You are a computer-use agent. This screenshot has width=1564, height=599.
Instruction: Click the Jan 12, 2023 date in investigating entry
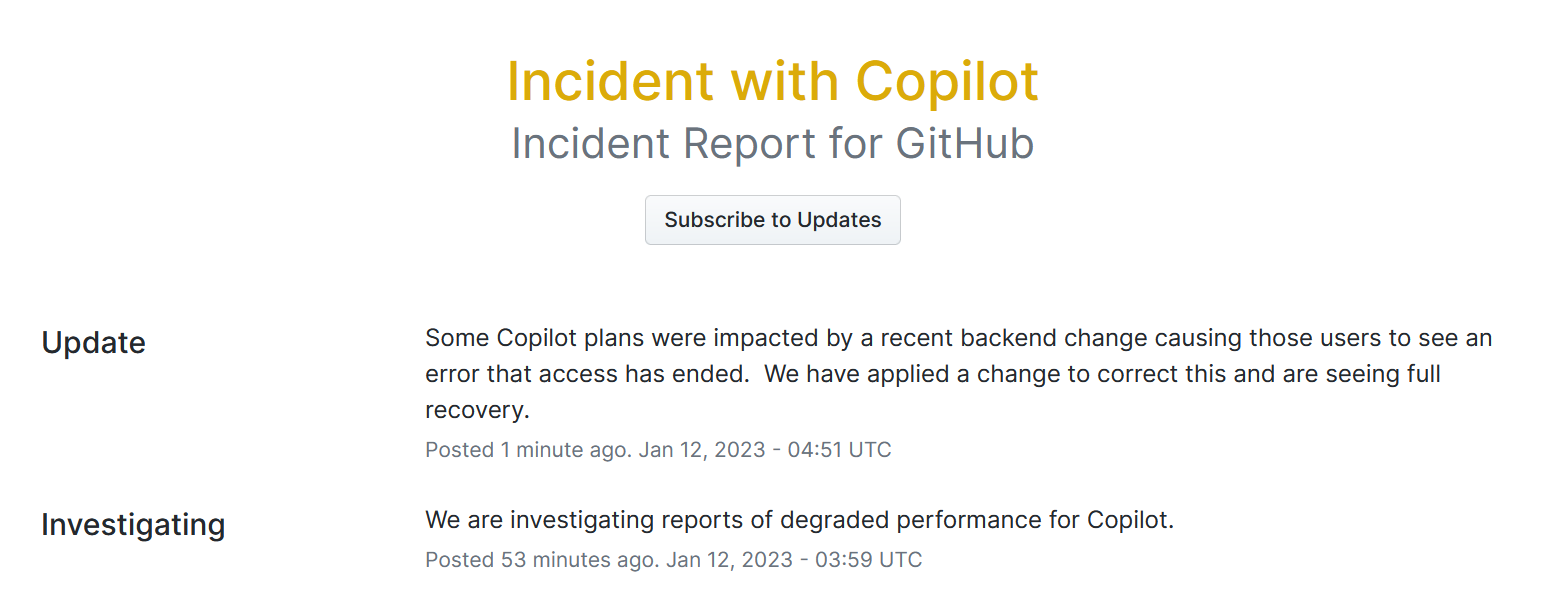(732, 559)
